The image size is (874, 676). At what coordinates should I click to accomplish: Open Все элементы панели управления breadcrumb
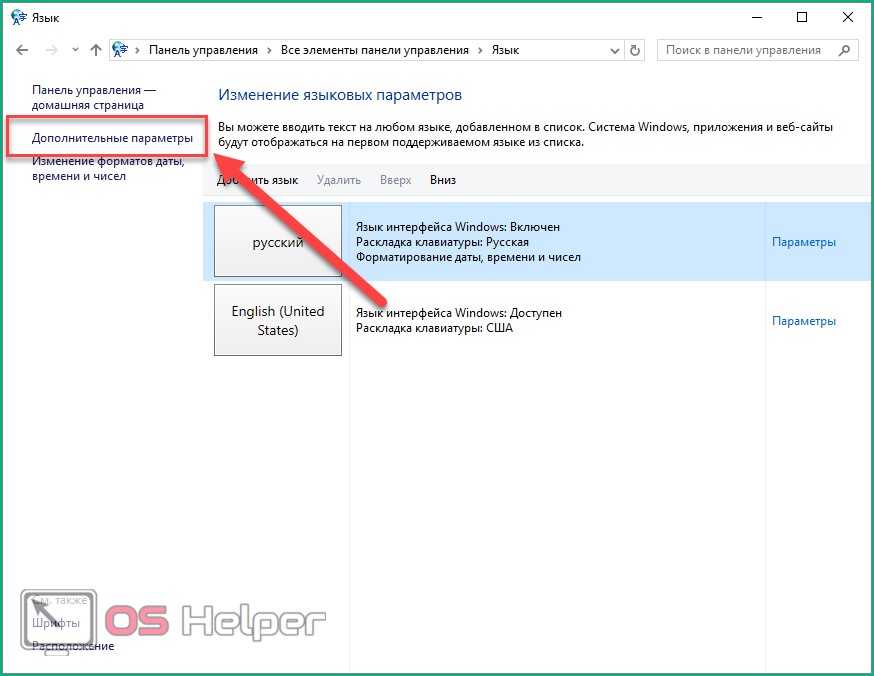pyautogui.click(x=375, y=50)
